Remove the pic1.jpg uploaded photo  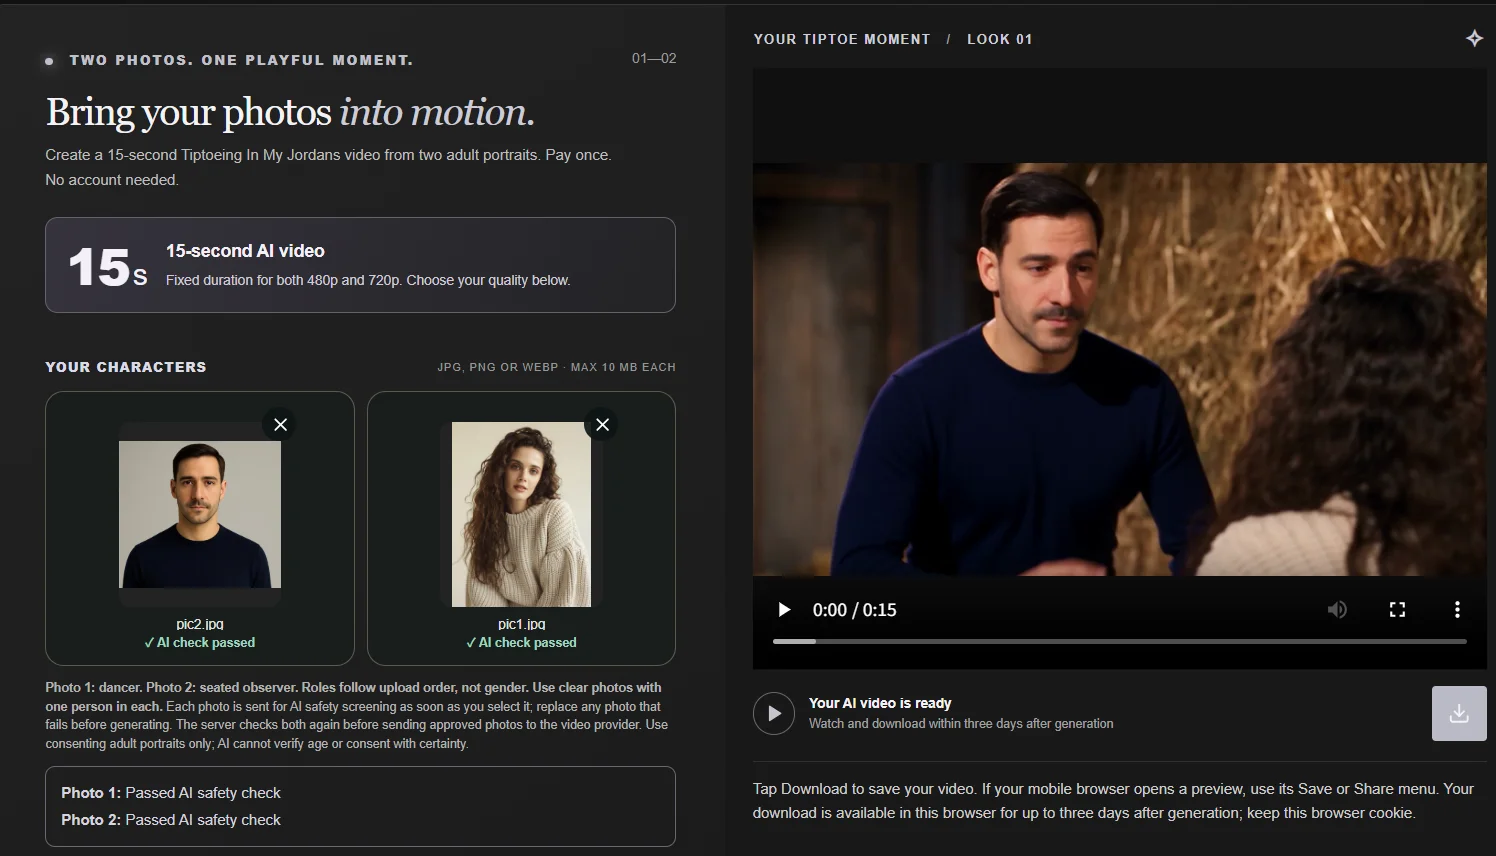602,425
